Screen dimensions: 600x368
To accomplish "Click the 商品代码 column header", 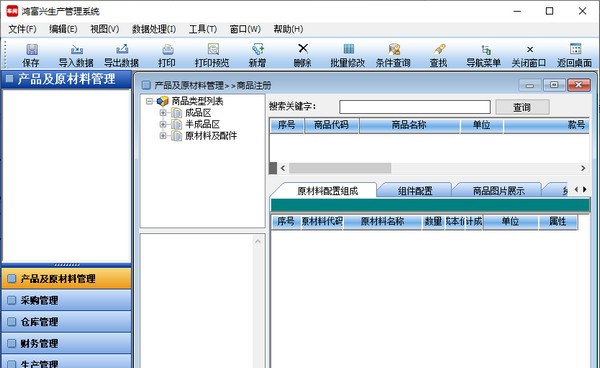I will (331, 125).
